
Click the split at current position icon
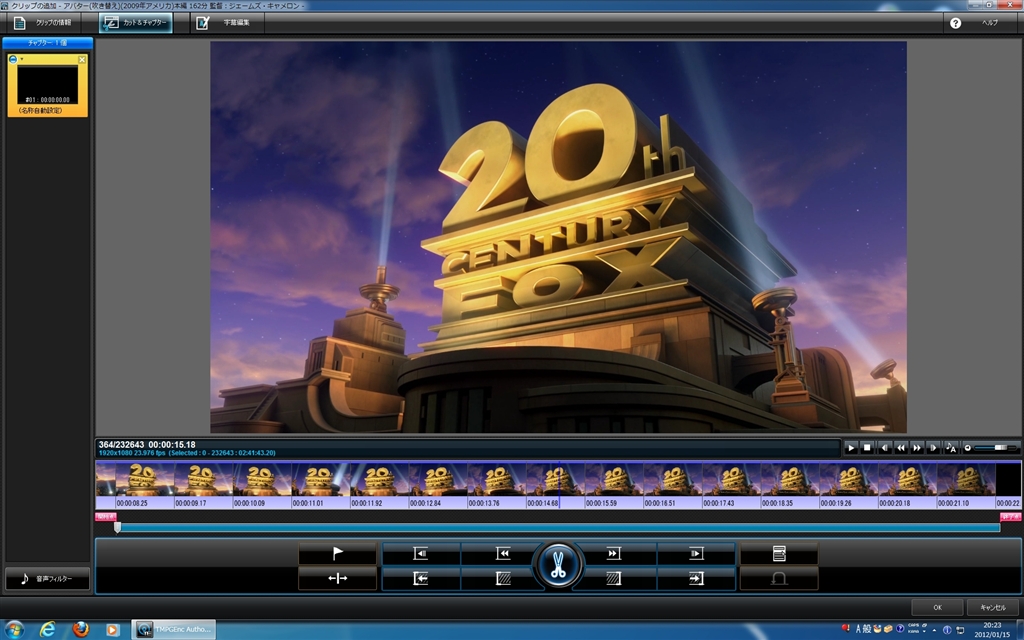[338, 579]
